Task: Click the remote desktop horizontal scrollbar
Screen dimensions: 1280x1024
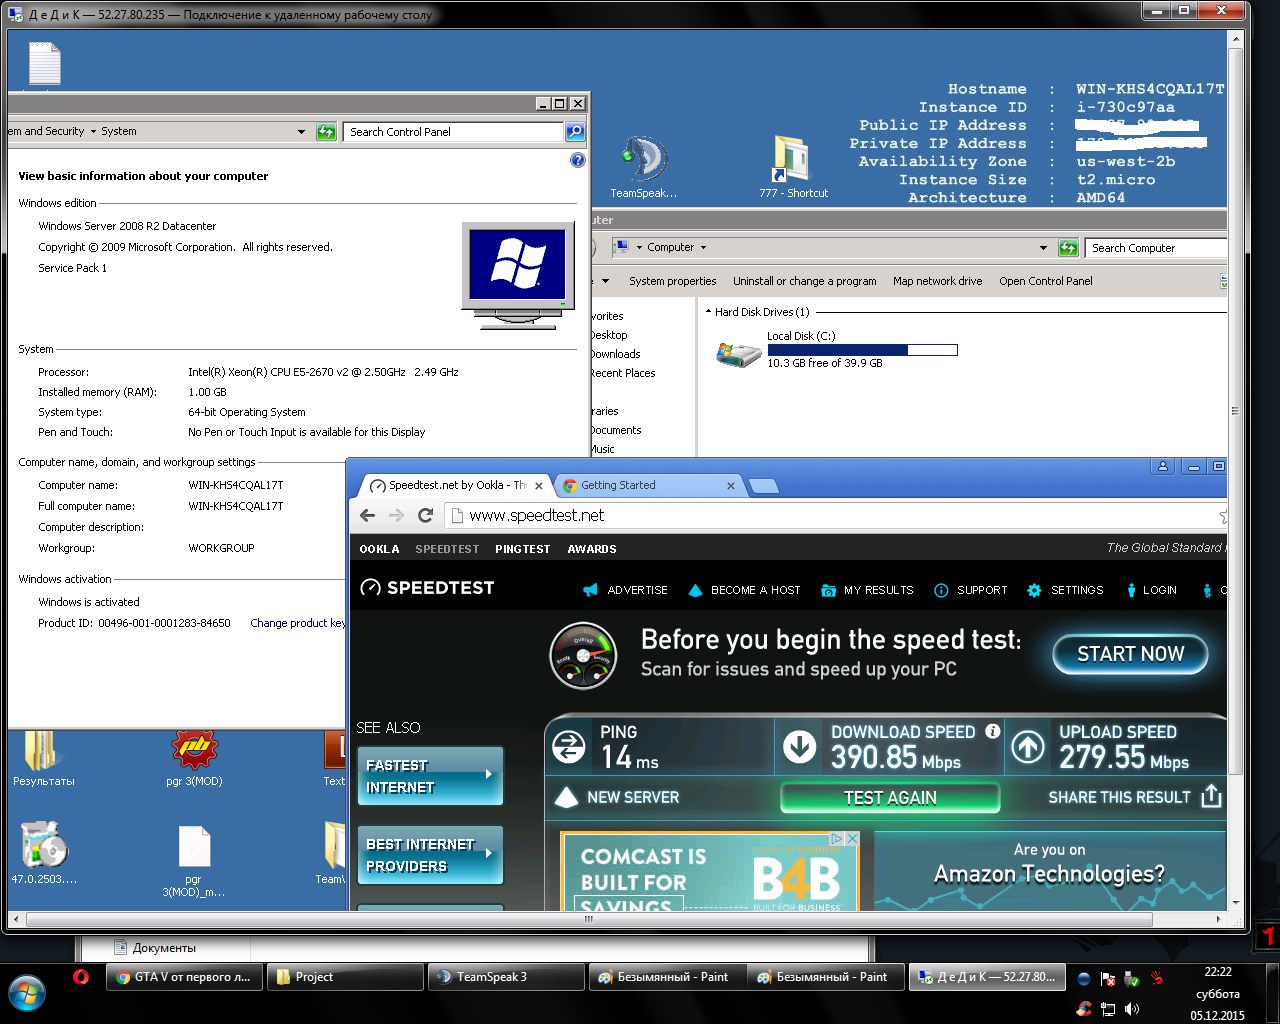Action: tap(588, 919)
